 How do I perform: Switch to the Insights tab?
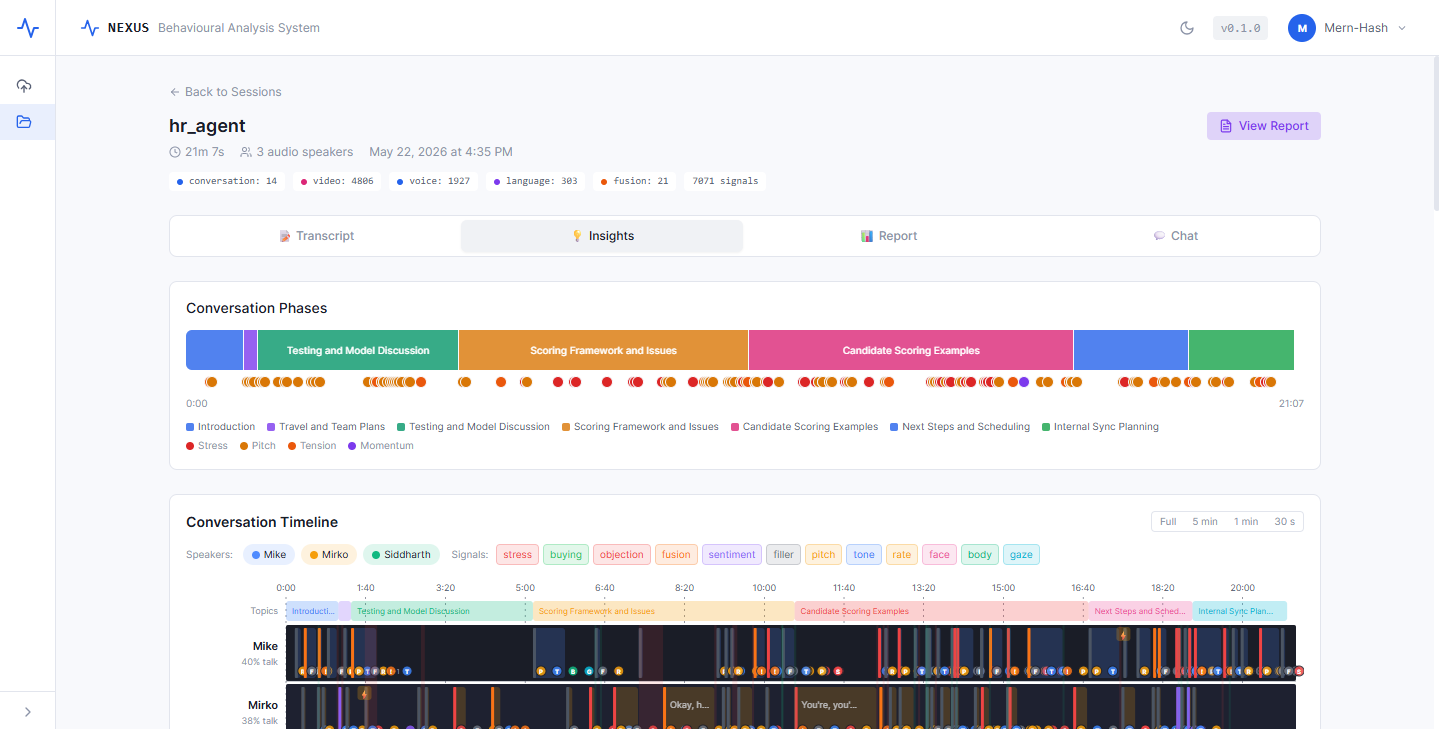point(602,236)
